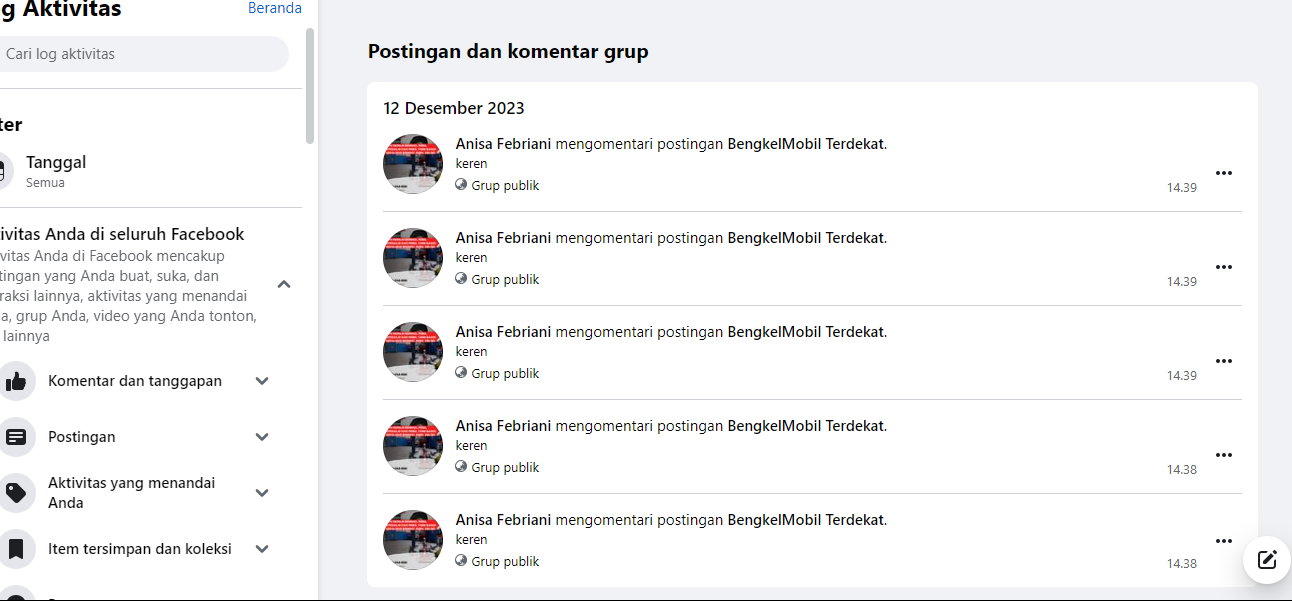Open BengkelMobil Terdekat group link in first entry
1292x601 pixels.
tap(805, 144)
